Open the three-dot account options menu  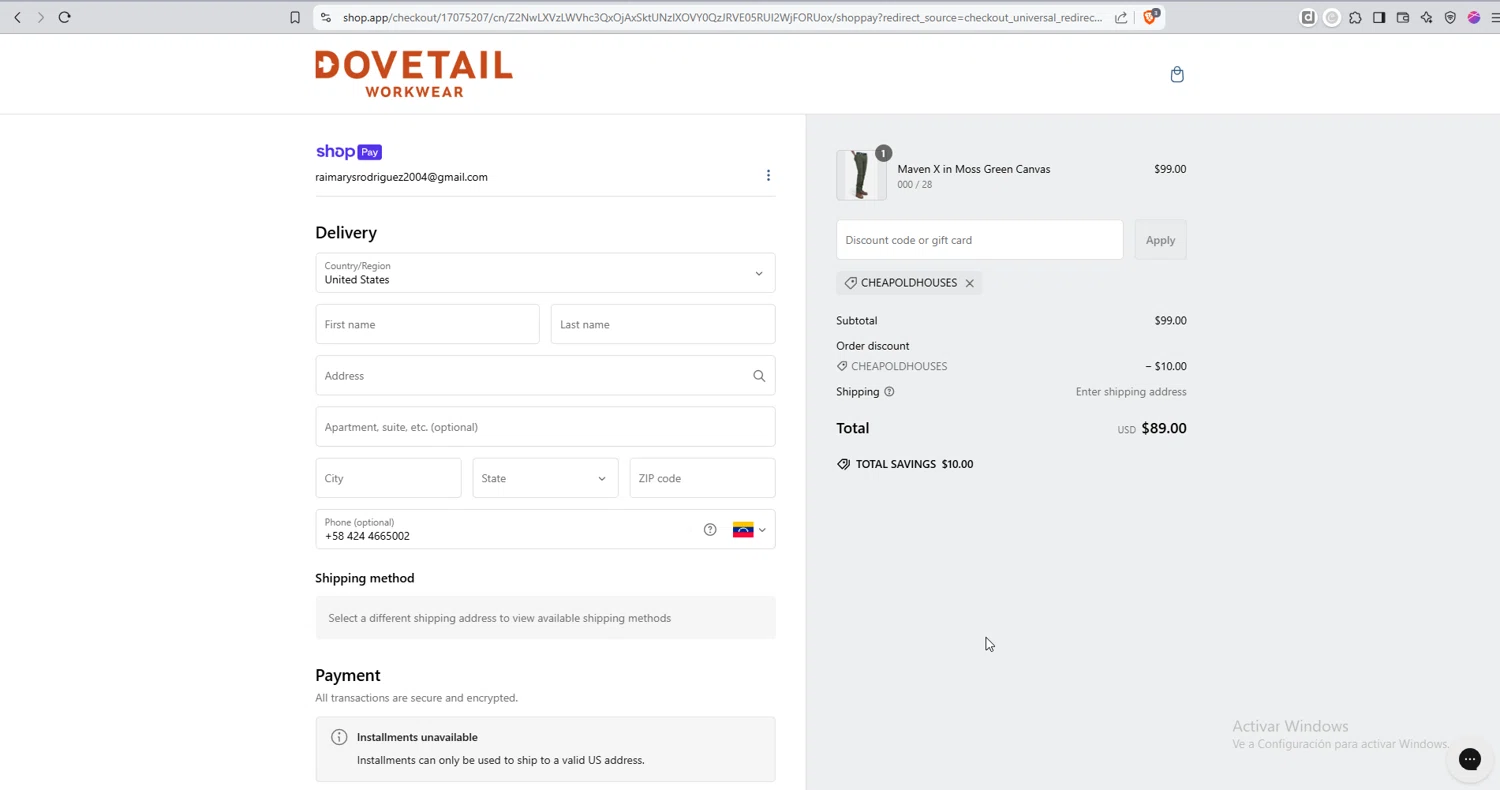point(768,176)
